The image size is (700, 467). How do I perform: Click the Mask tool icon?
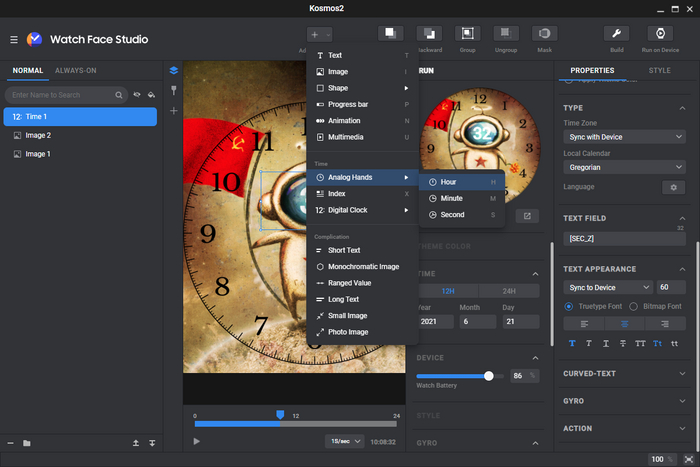click(545, 34)
